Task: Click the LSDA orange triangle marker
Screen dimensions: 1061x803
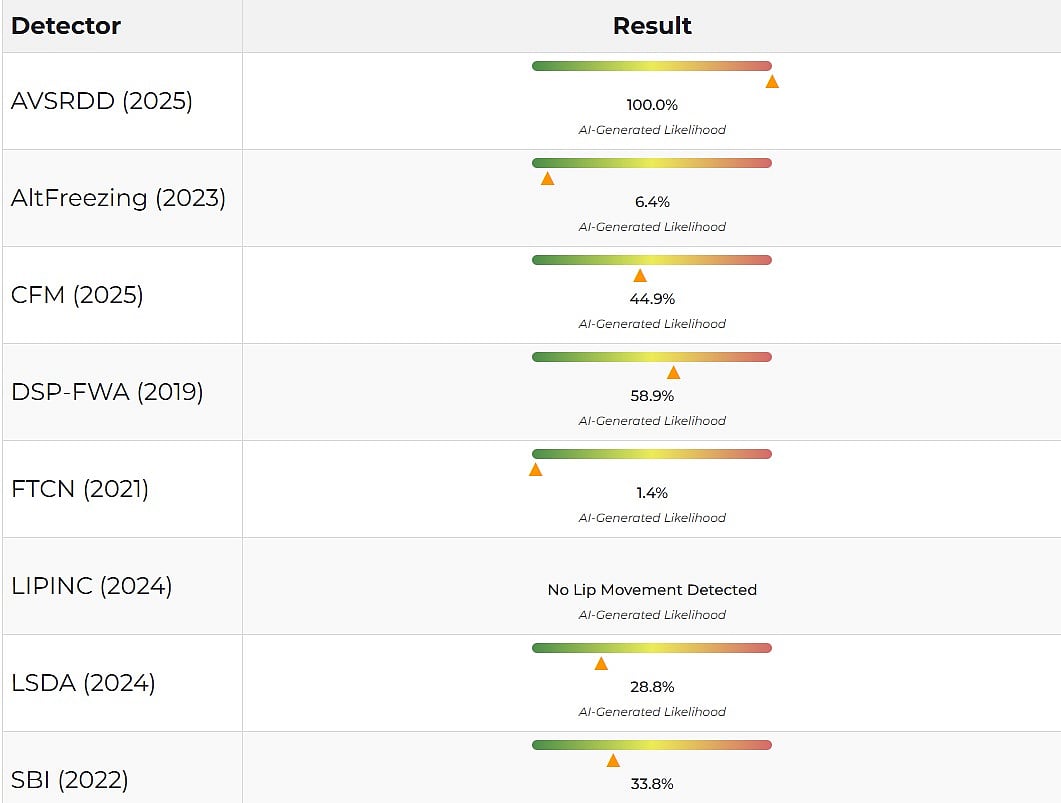Action: click(601, 663)
